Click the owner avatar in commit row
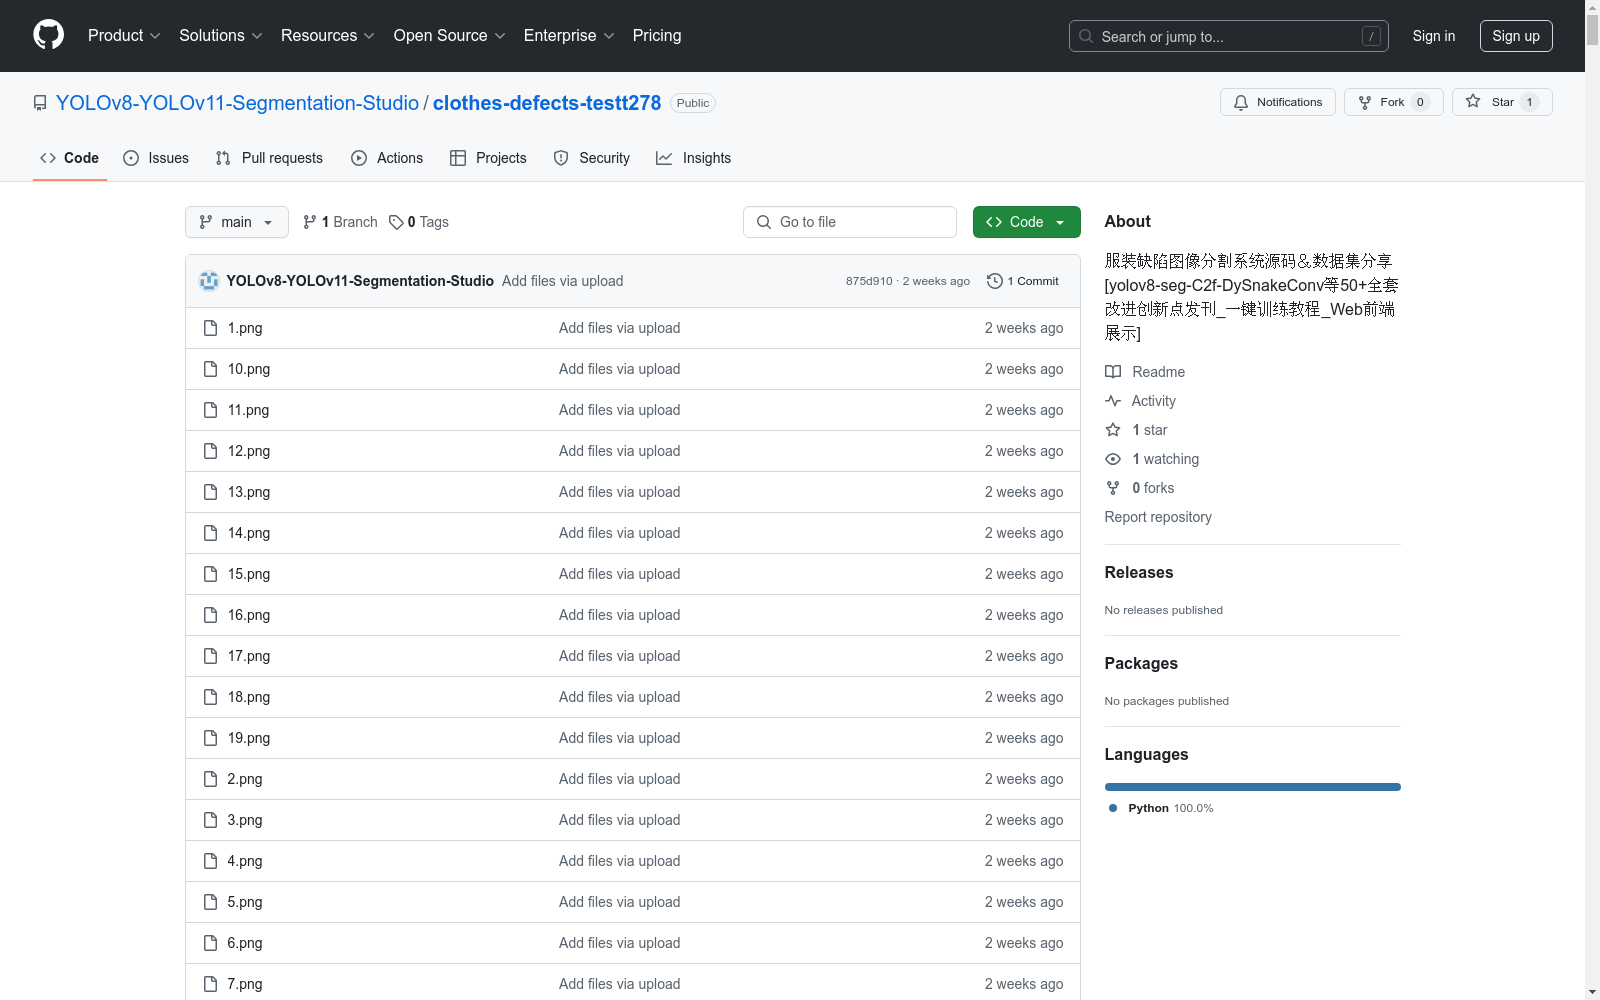Viewport: 1600px width, 1000px height. [209, 281]
